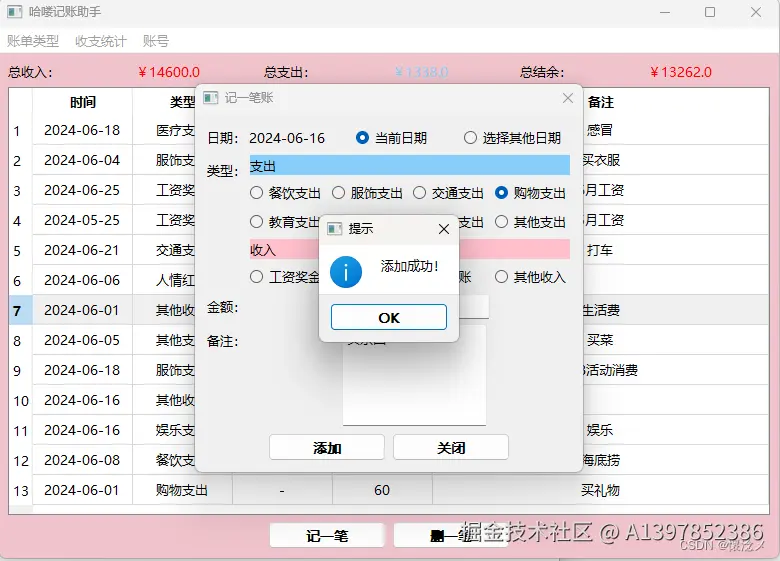The height and width of the screenshot is (561, 780).
Task: Select table row number 13
Action: click(x=21, y=490)
